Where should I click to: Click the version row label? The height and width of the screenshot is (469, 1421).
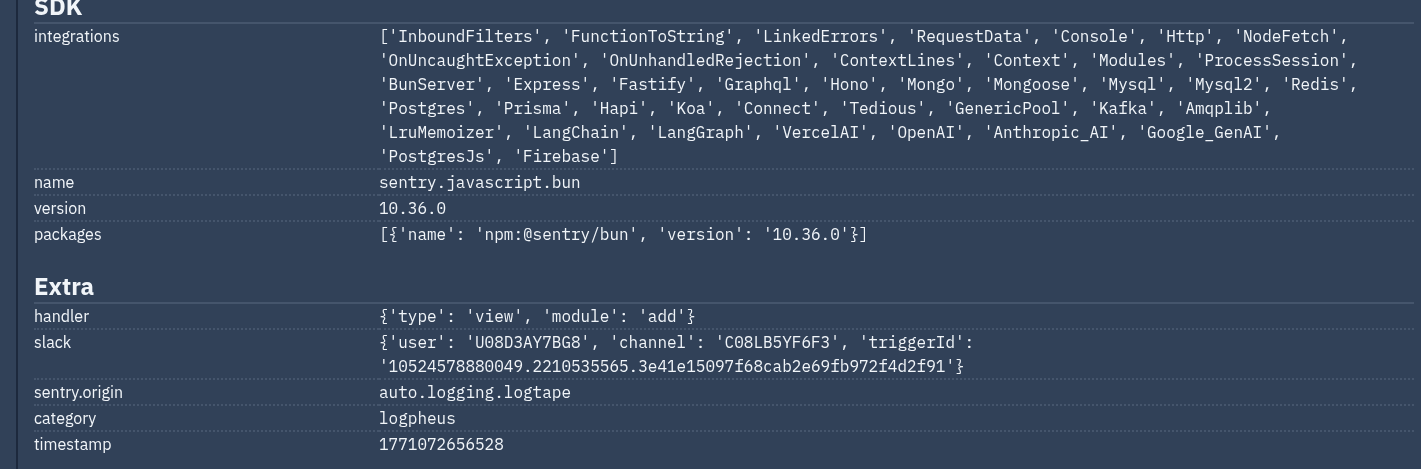60,209
